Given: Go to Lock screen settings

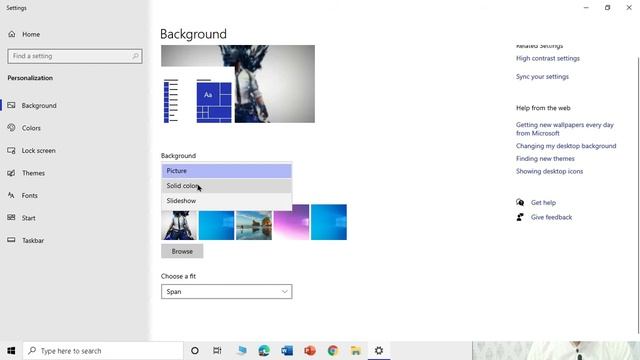Looking at the screenshot, I should [x=38, y=151].
